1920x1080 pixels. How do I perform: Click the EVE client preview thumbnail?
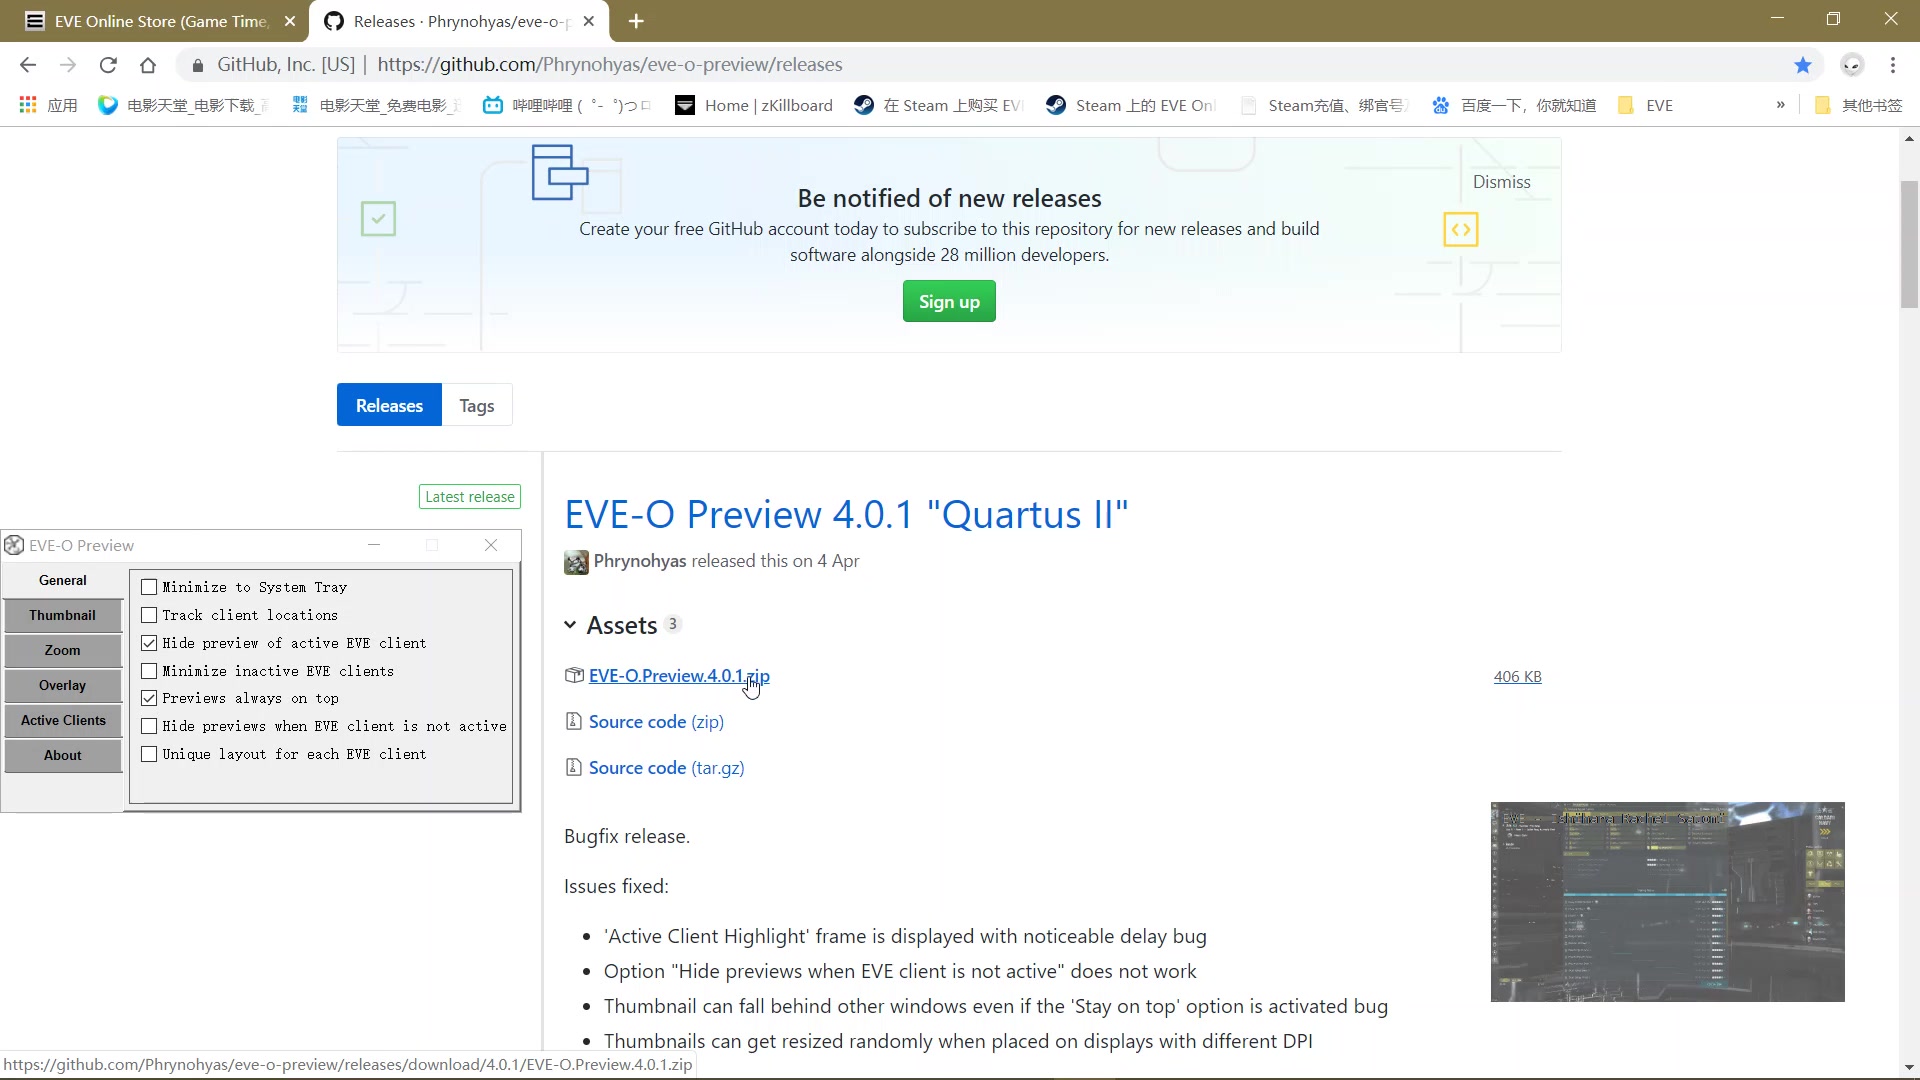[1667, 901]
